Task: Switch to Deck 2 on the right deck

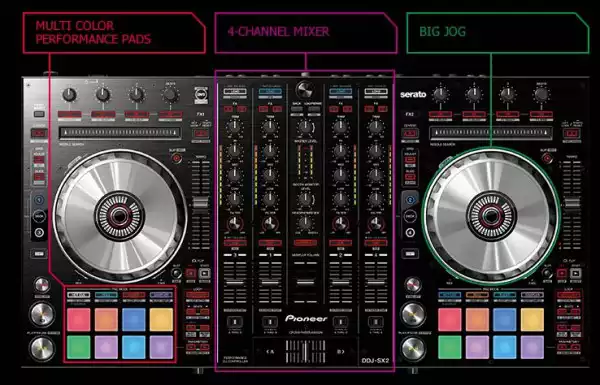Action: pyautogui.click(x=410, y=200)
